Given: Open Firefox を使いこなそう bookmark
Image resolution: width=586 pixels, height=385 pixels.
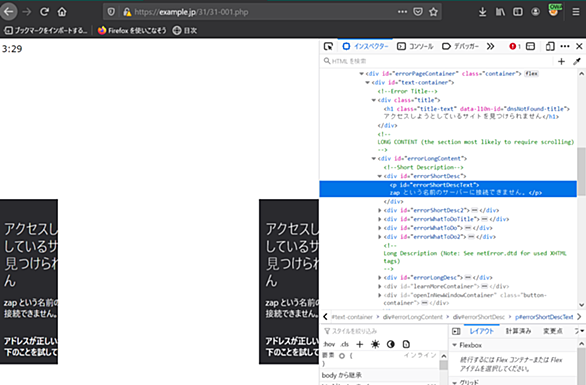Looking at the screenshot, I should (x=132, y=31).
